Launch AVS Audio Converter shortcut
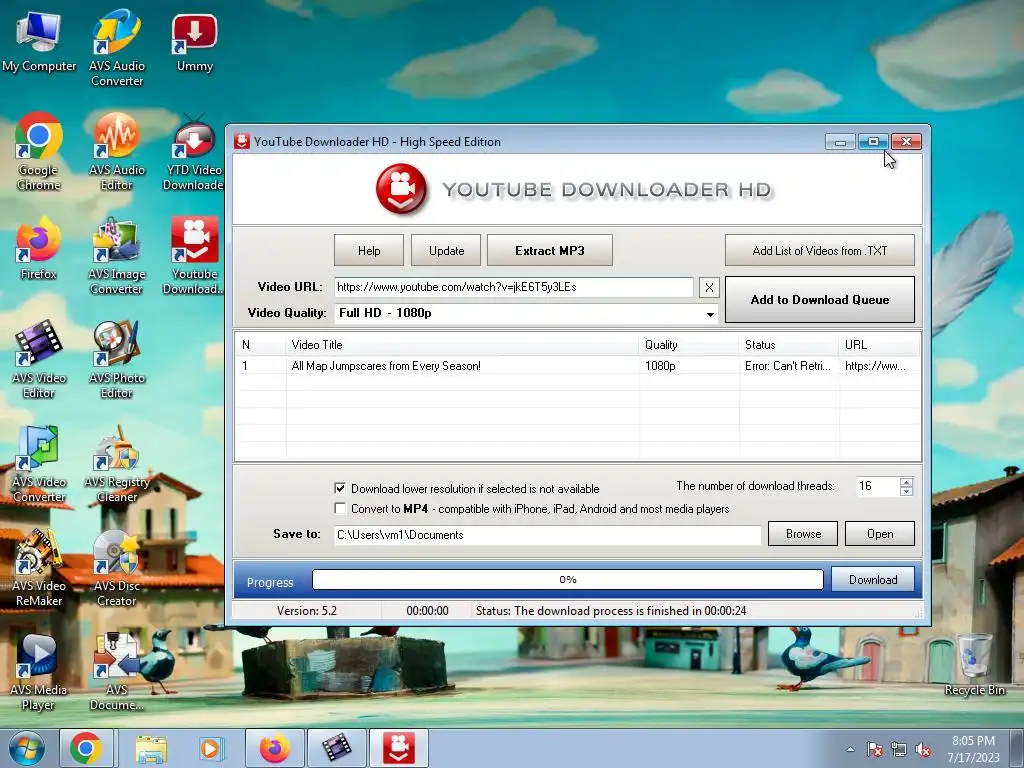Viewport: 1024px width, 768px height. (x=117, y=48)
